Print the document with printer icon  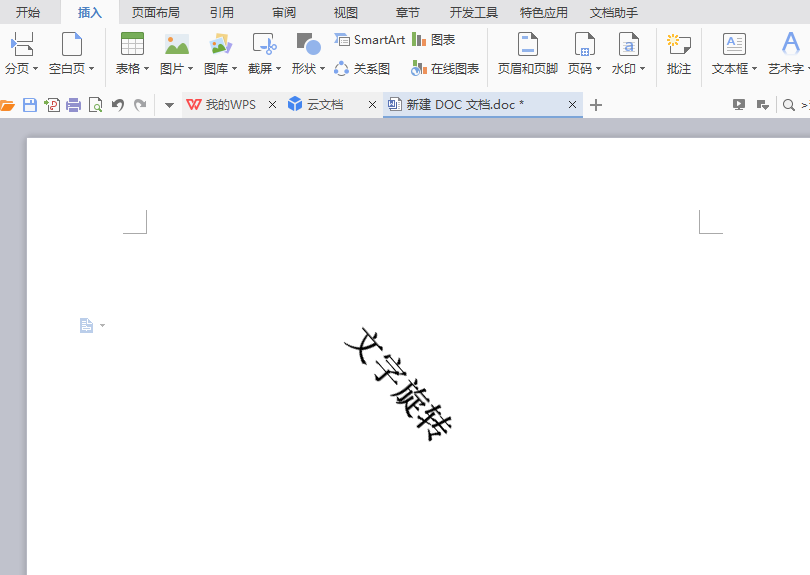coord(73,105)
